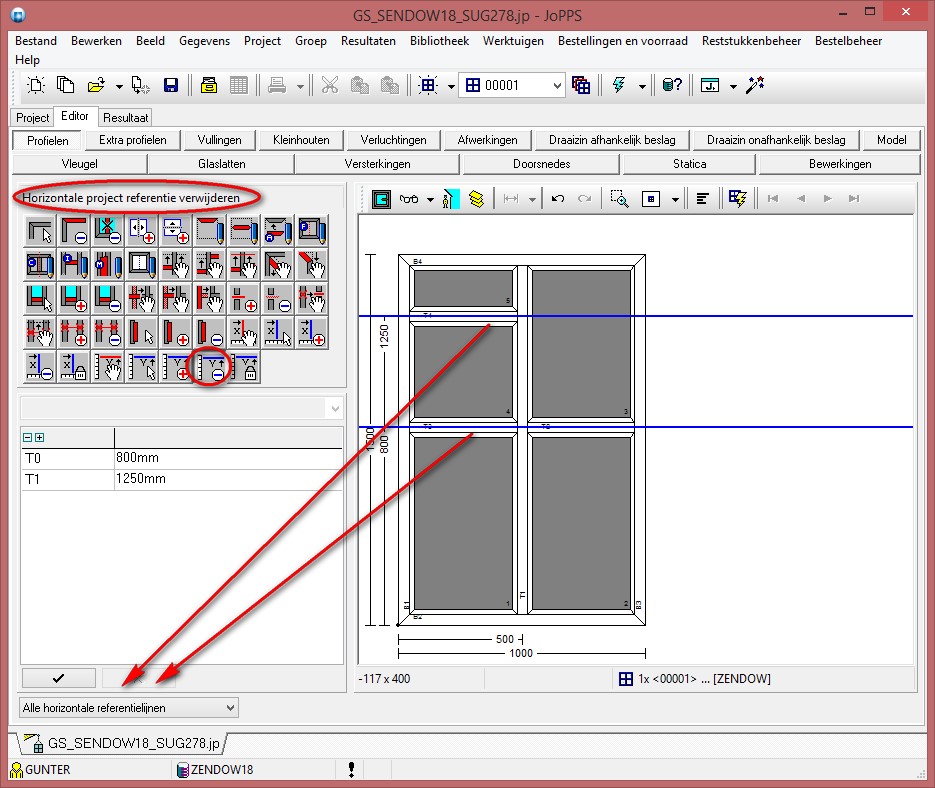
Task: Click the inside/outside view person icon
Action: (450, 199)
